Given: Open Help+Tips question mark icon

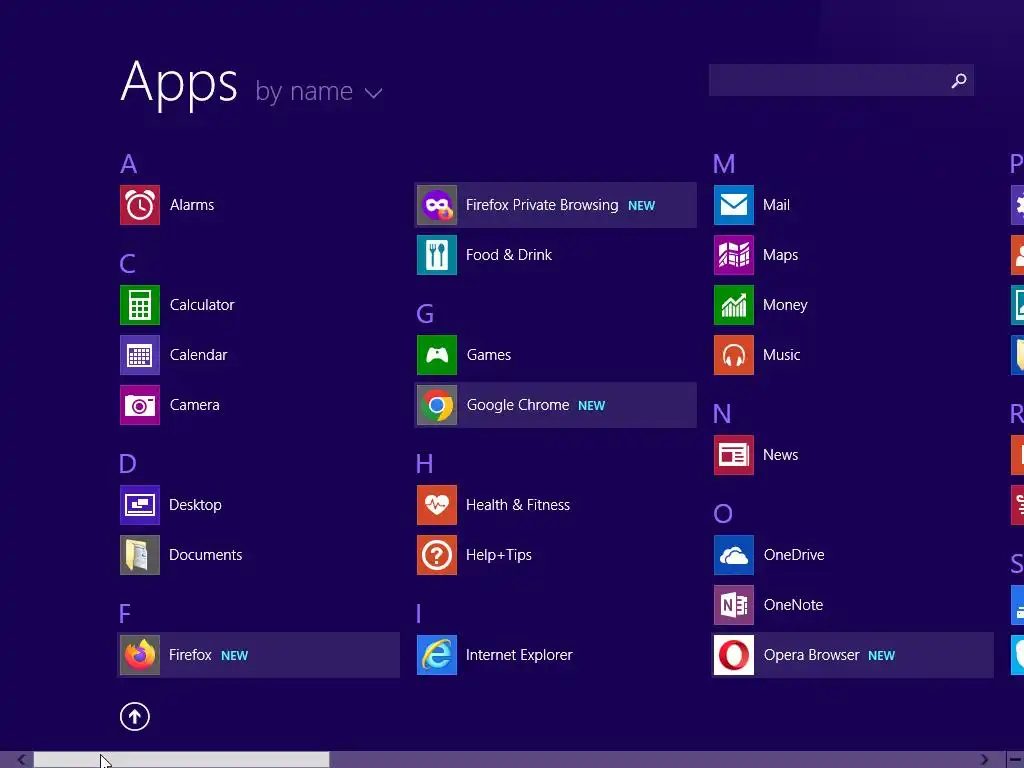Looking at the screenshot, I should [x=437, y=555].
